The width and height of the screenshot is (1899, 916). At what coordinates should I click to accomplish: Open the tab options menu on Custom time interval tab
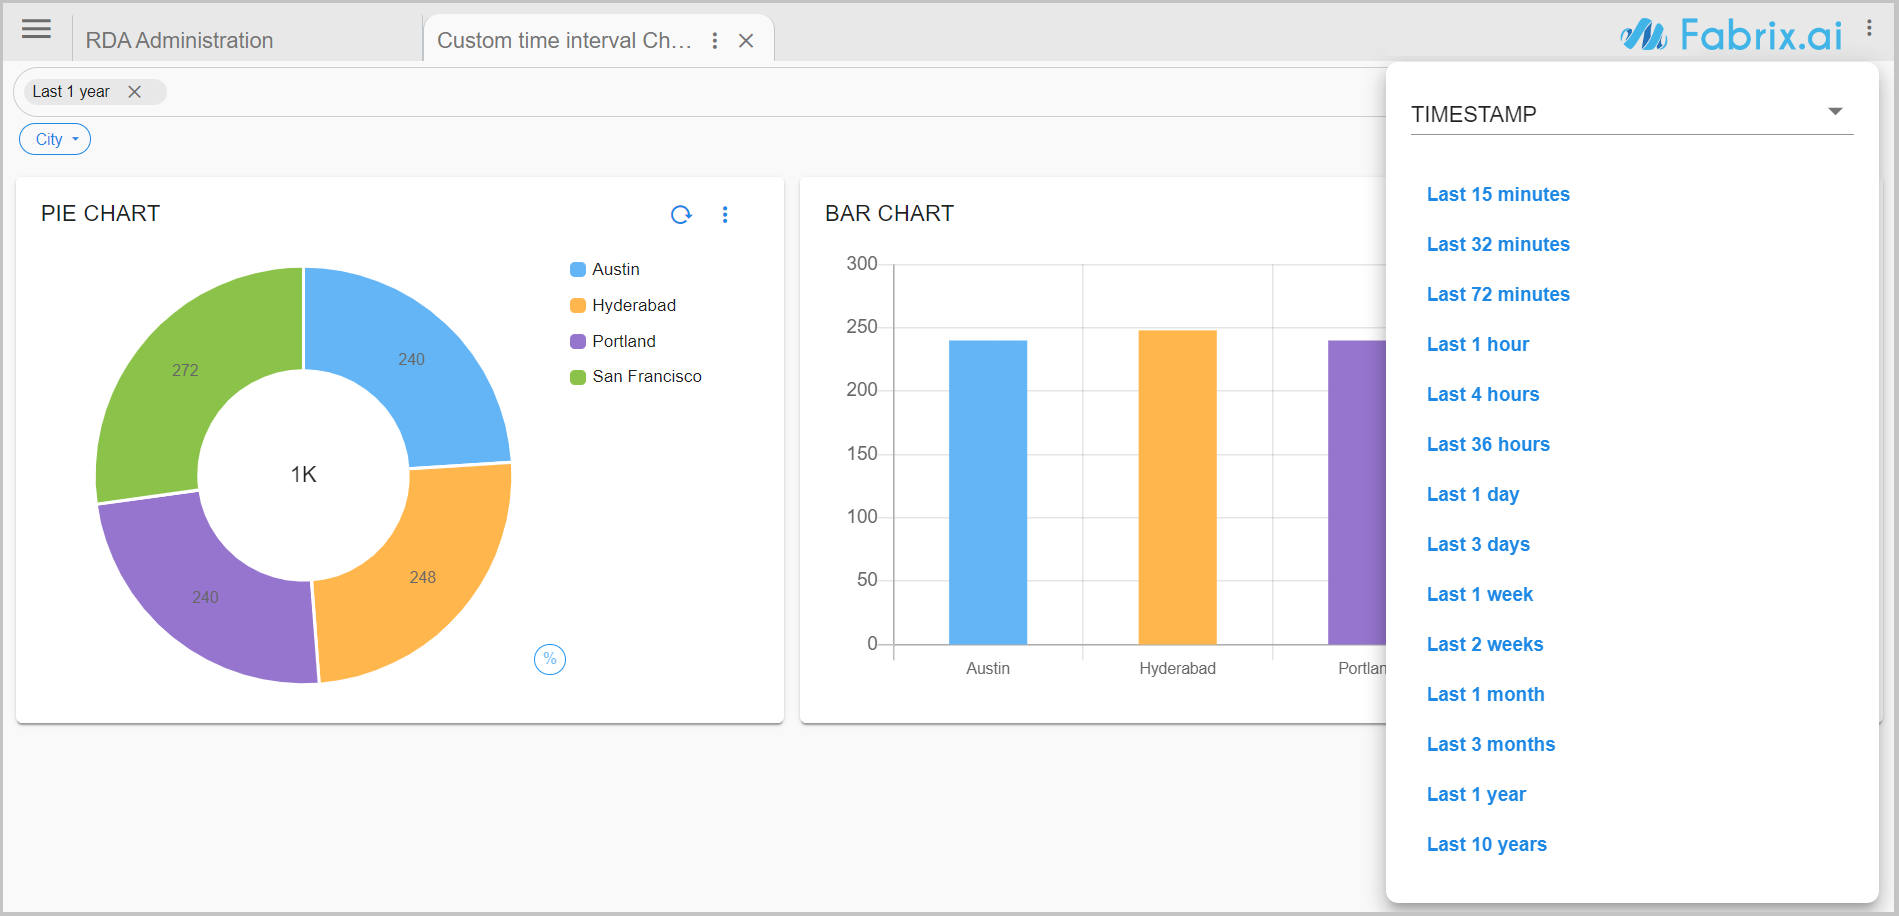[714, 40]
